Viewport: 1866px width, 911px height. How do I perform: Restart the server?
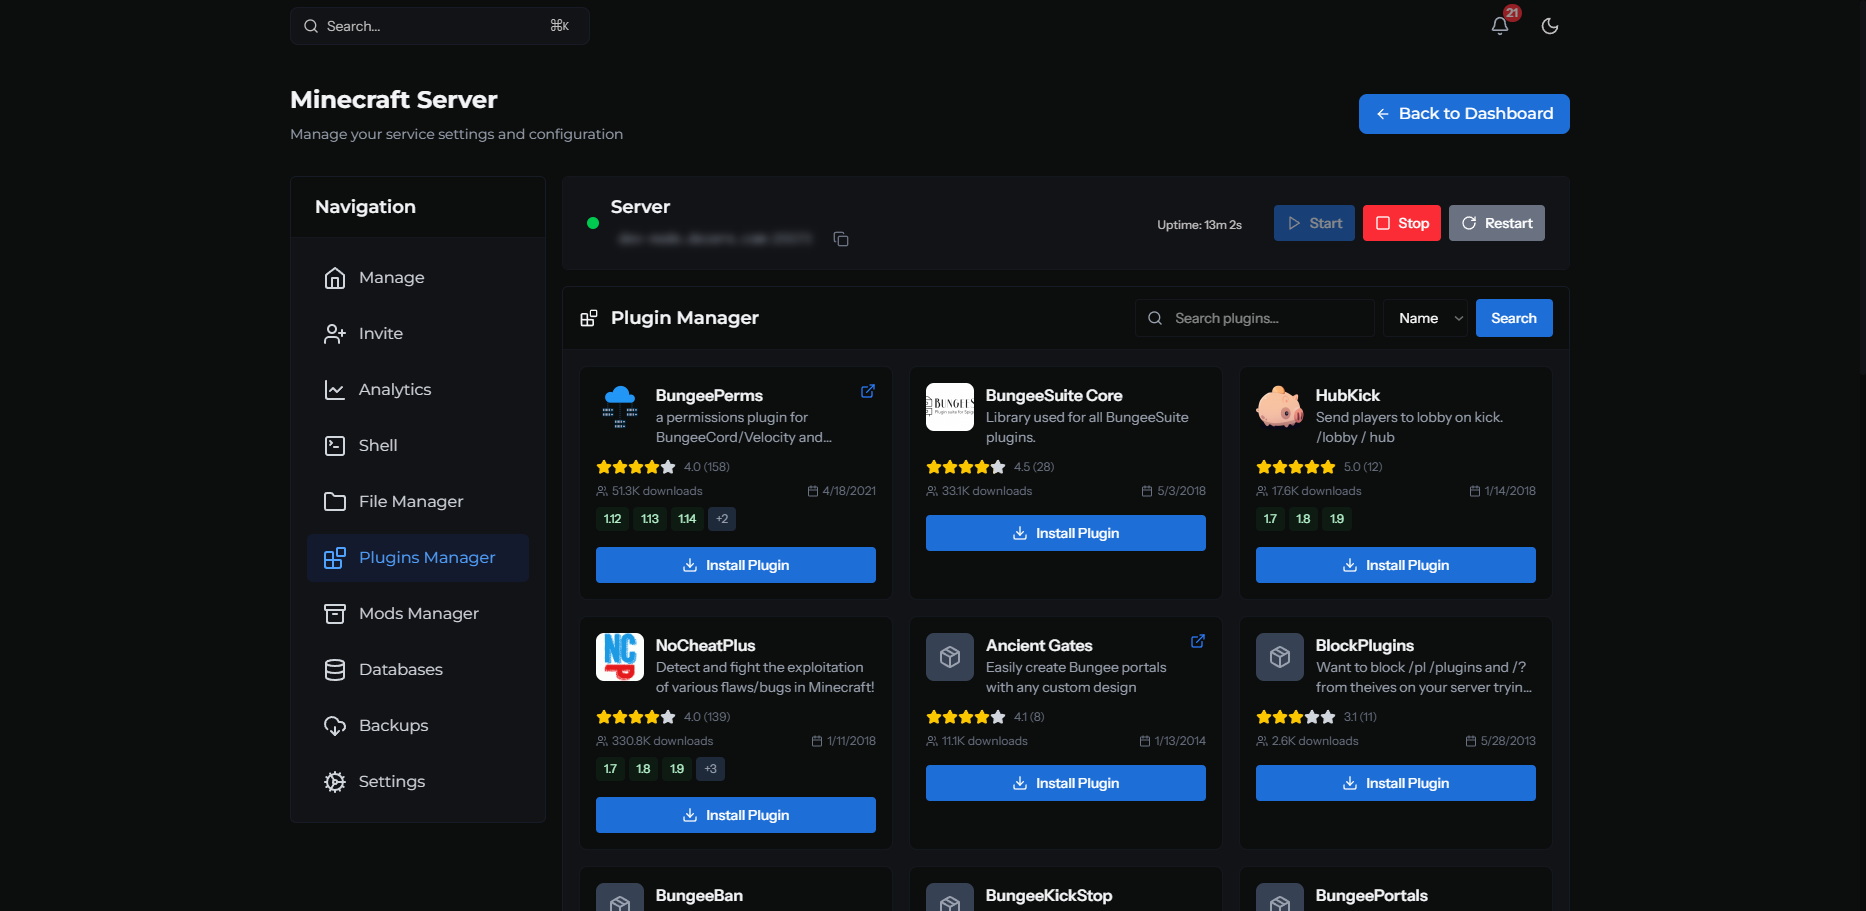[x=1497, y=223]
